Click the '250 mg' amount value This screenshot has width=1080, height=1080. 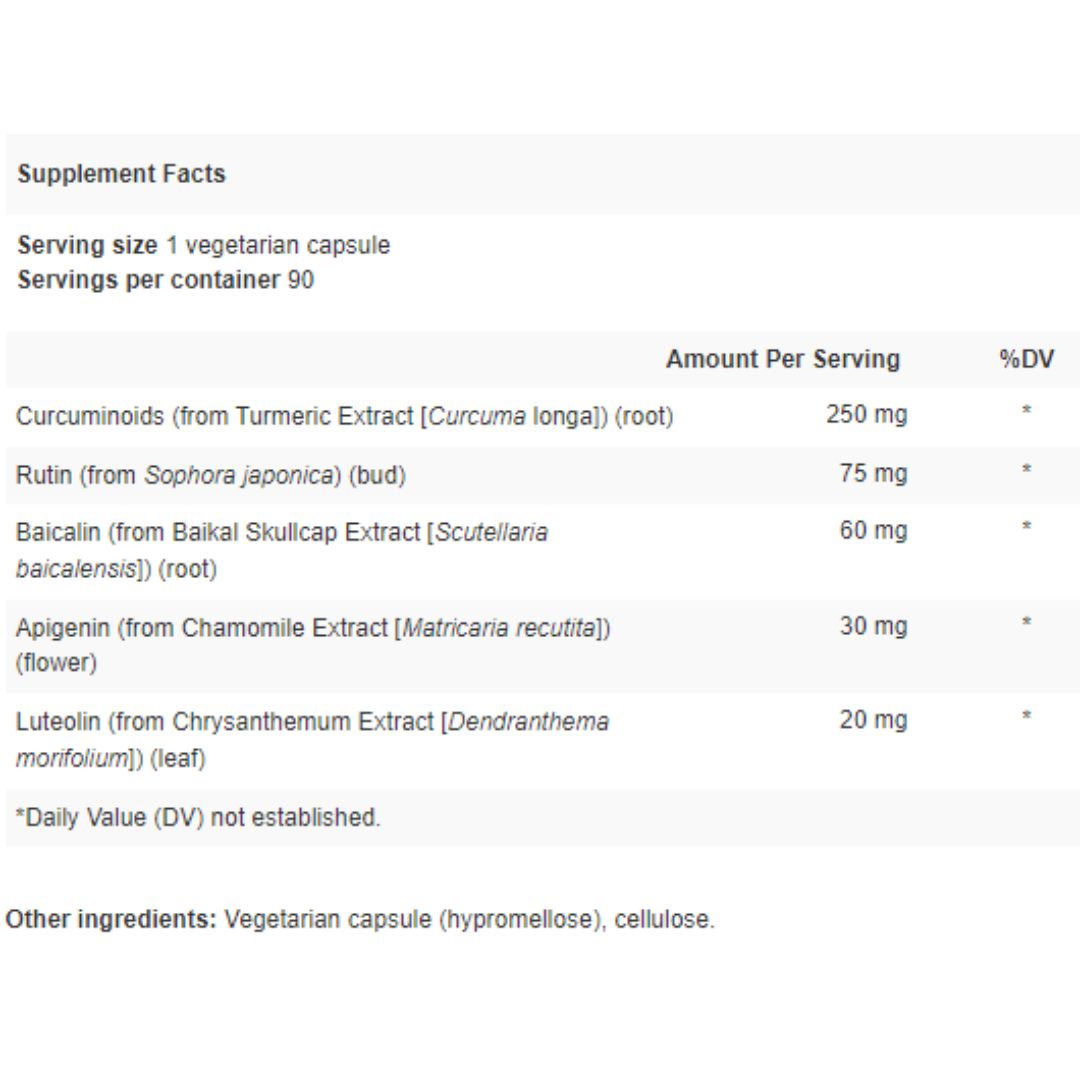[x=866, y=415]
